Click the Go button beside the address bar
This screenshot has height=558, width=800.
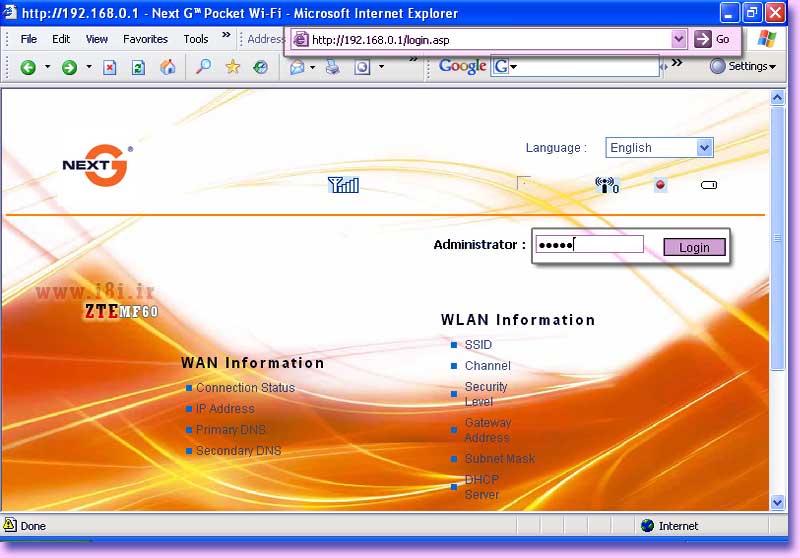tap(713, 39)
